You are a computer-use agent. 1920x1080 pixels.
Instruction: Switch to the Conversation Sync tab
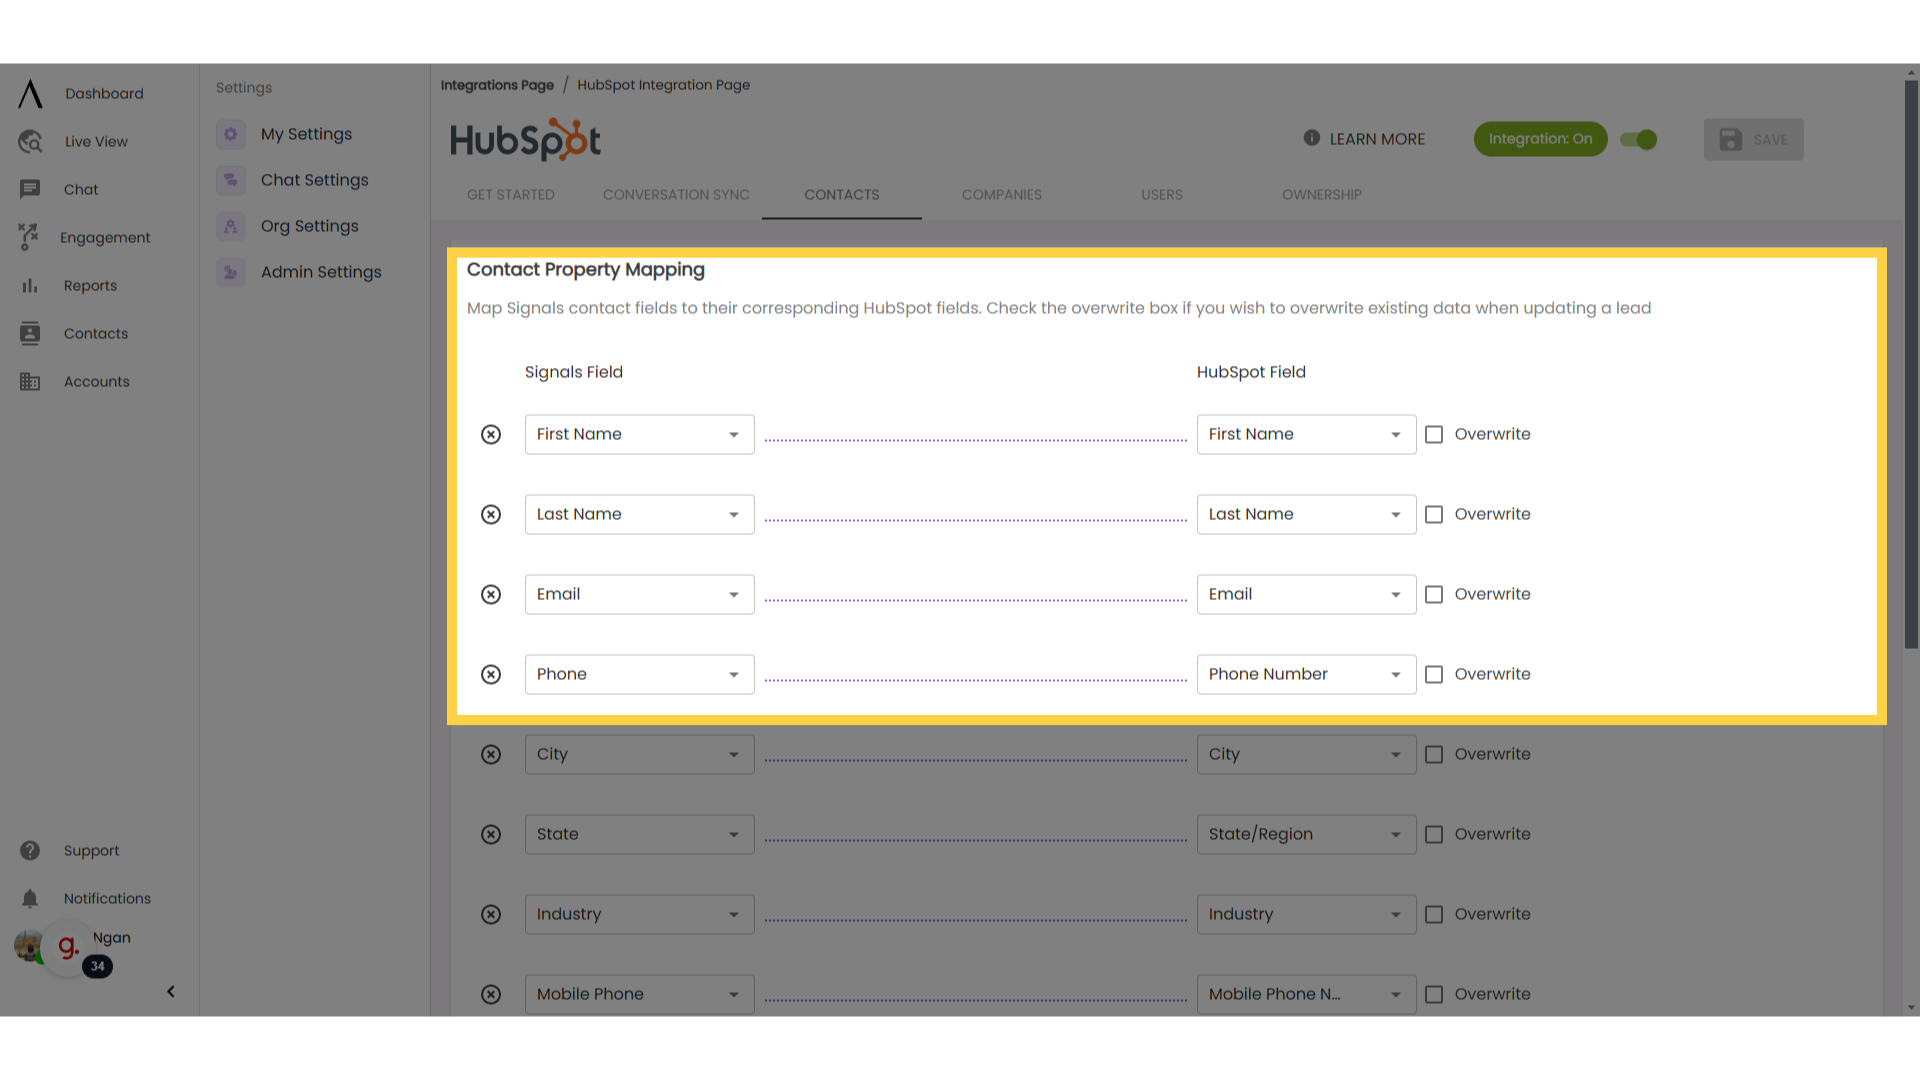click(676, 195)
